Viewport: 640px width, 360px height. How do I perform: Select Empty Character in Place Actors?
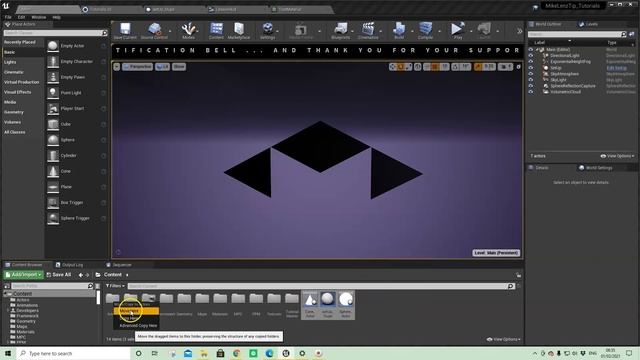[76, 62]
